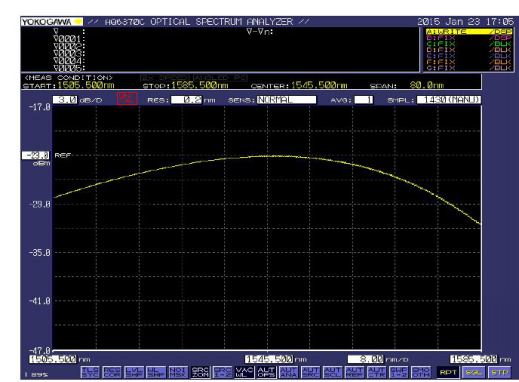Viewport: 519px width, 382px height.
Task: Click the MEAS CONDITION header
Action: point(68,78)
